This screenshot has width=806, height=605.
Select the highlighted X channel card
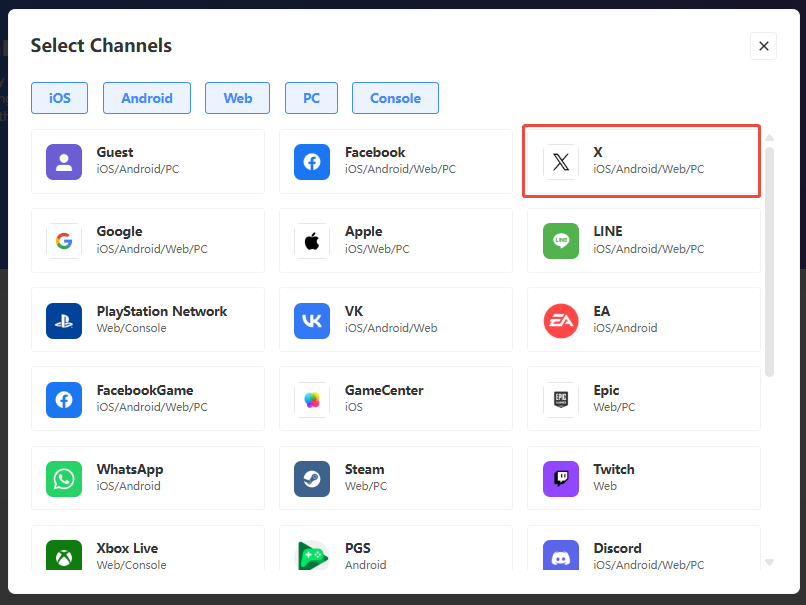click(642, 161)
